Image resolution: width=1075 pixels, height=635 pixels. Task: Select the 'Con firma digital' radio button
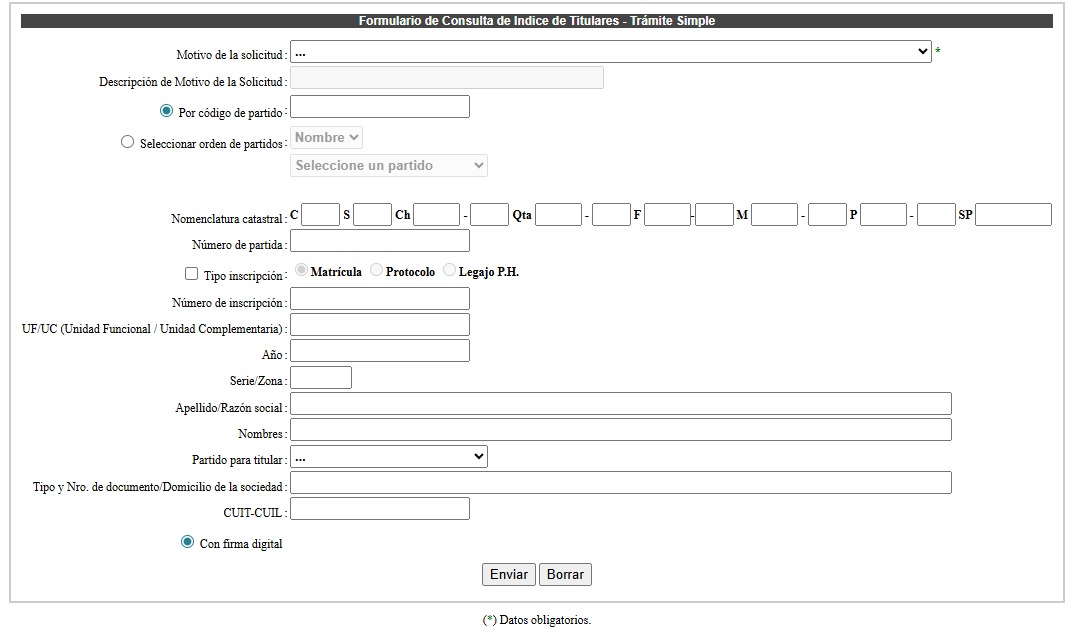[x=187, y=542]
